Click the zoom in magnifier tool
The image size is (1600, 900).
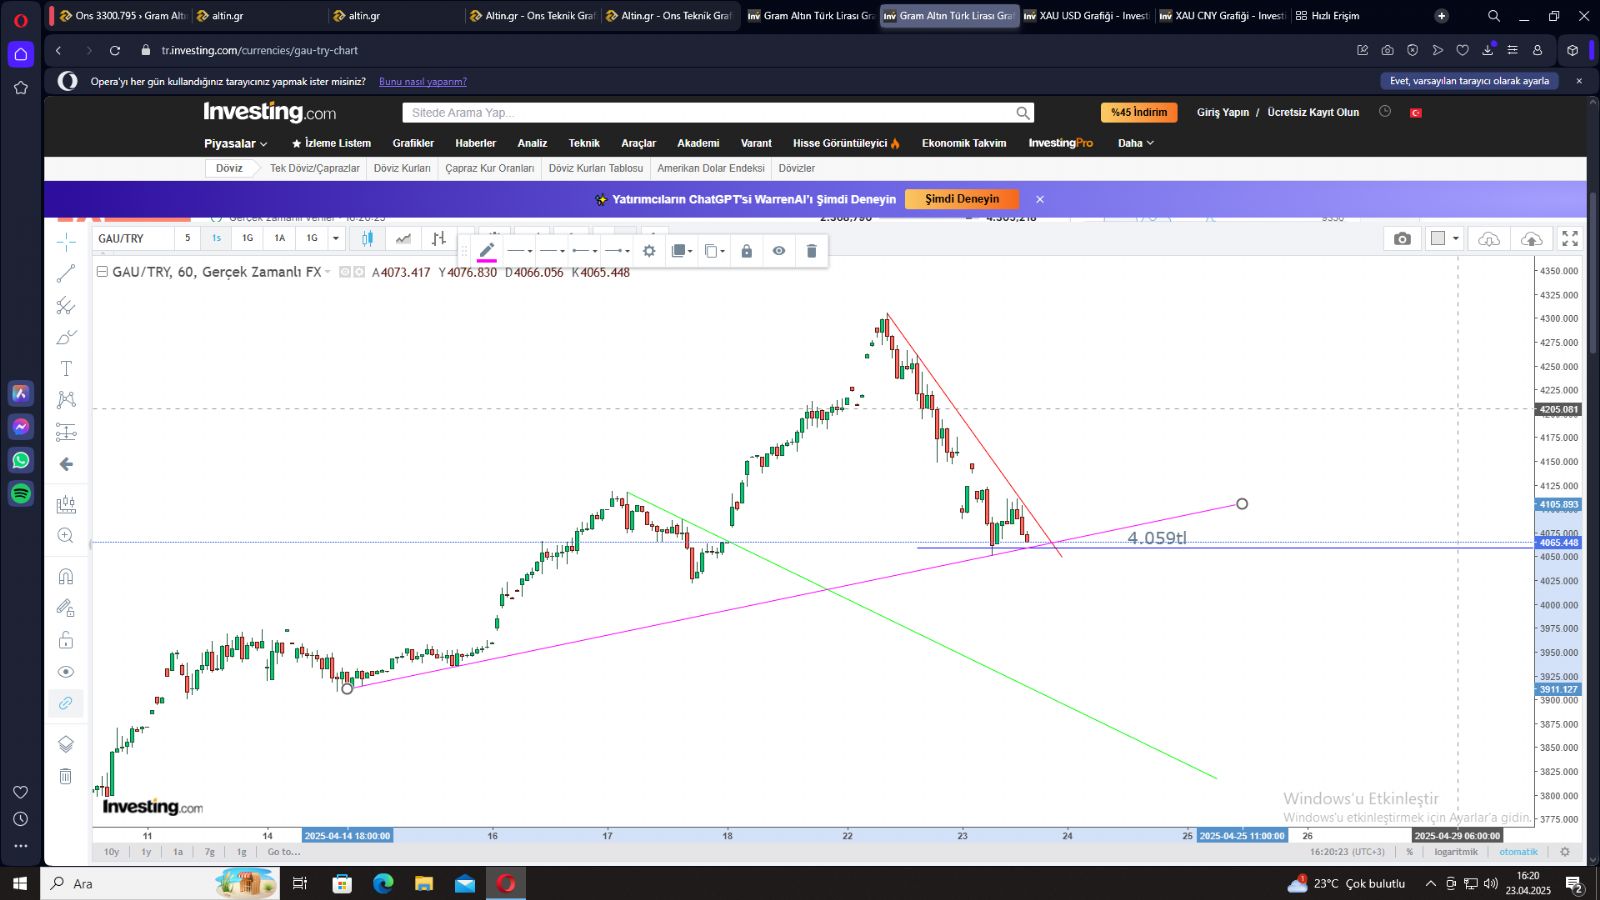66,536
